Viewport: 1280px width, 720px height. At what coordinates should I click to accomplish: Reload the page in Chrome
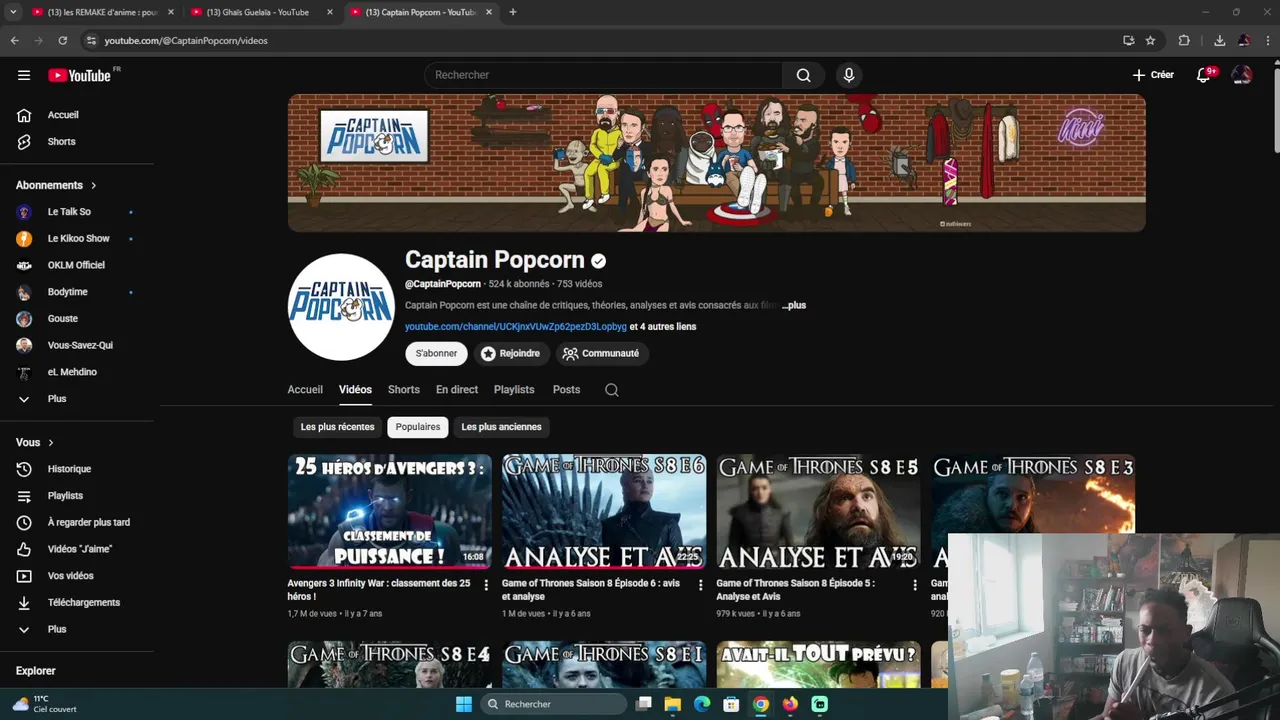(x=62, y=41)
